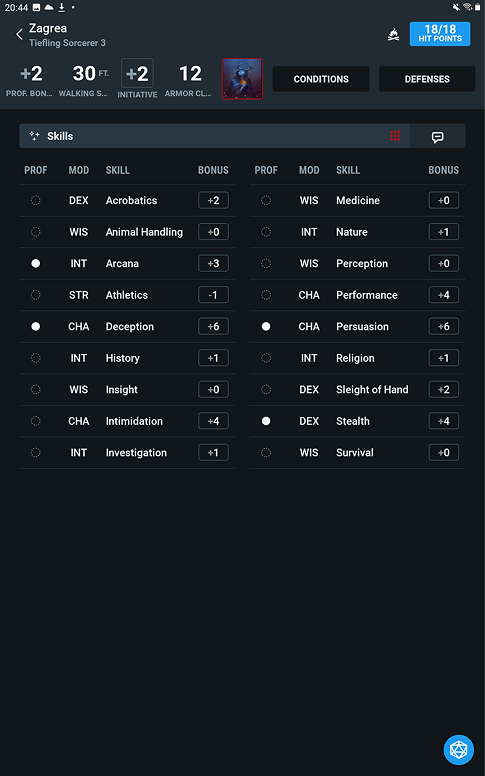Open Zagrea's character portrait thumbnail
This screenshot has width=485, height=776.
tap(242, 79)
